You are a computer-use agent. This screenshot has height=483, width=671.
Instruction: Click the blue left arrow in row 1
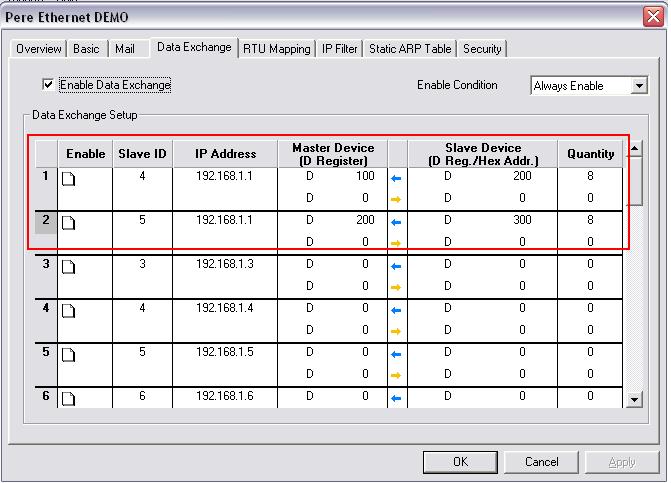pyautogui.click(x=396, y=178)
